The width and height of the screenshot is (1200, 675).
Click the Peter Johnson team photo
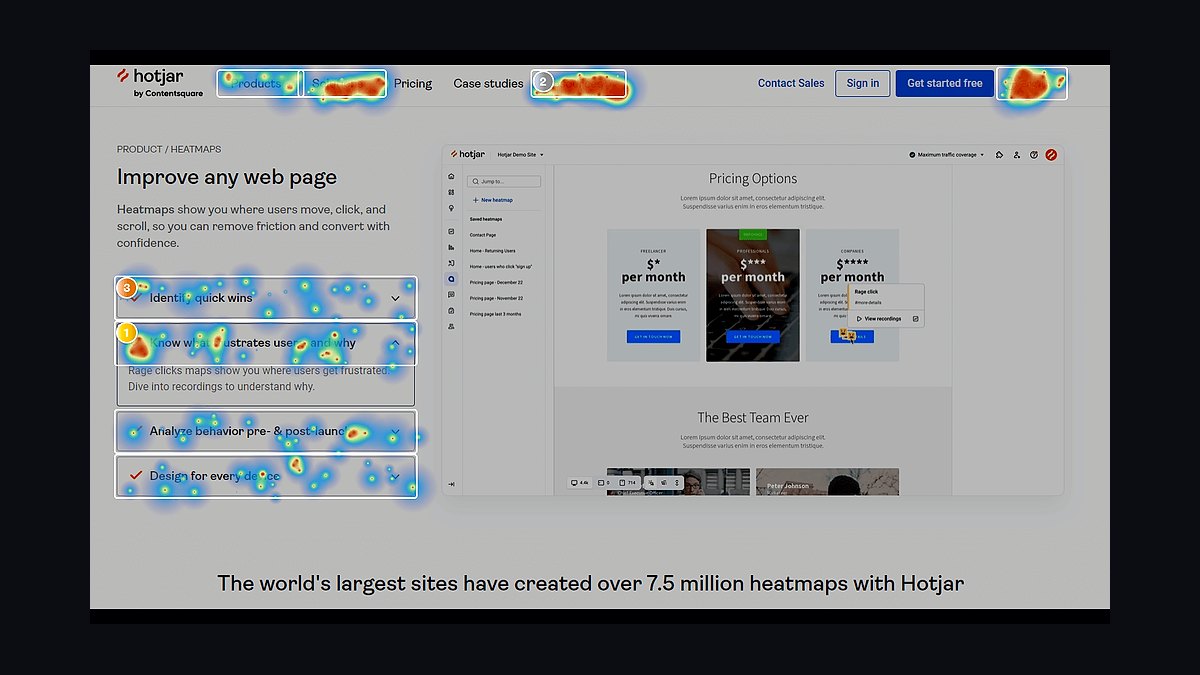tap(827, 481)
